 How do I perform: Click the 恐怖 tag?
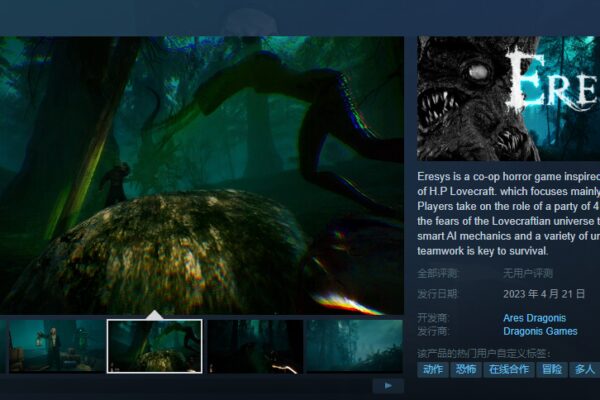click(466, 369)
